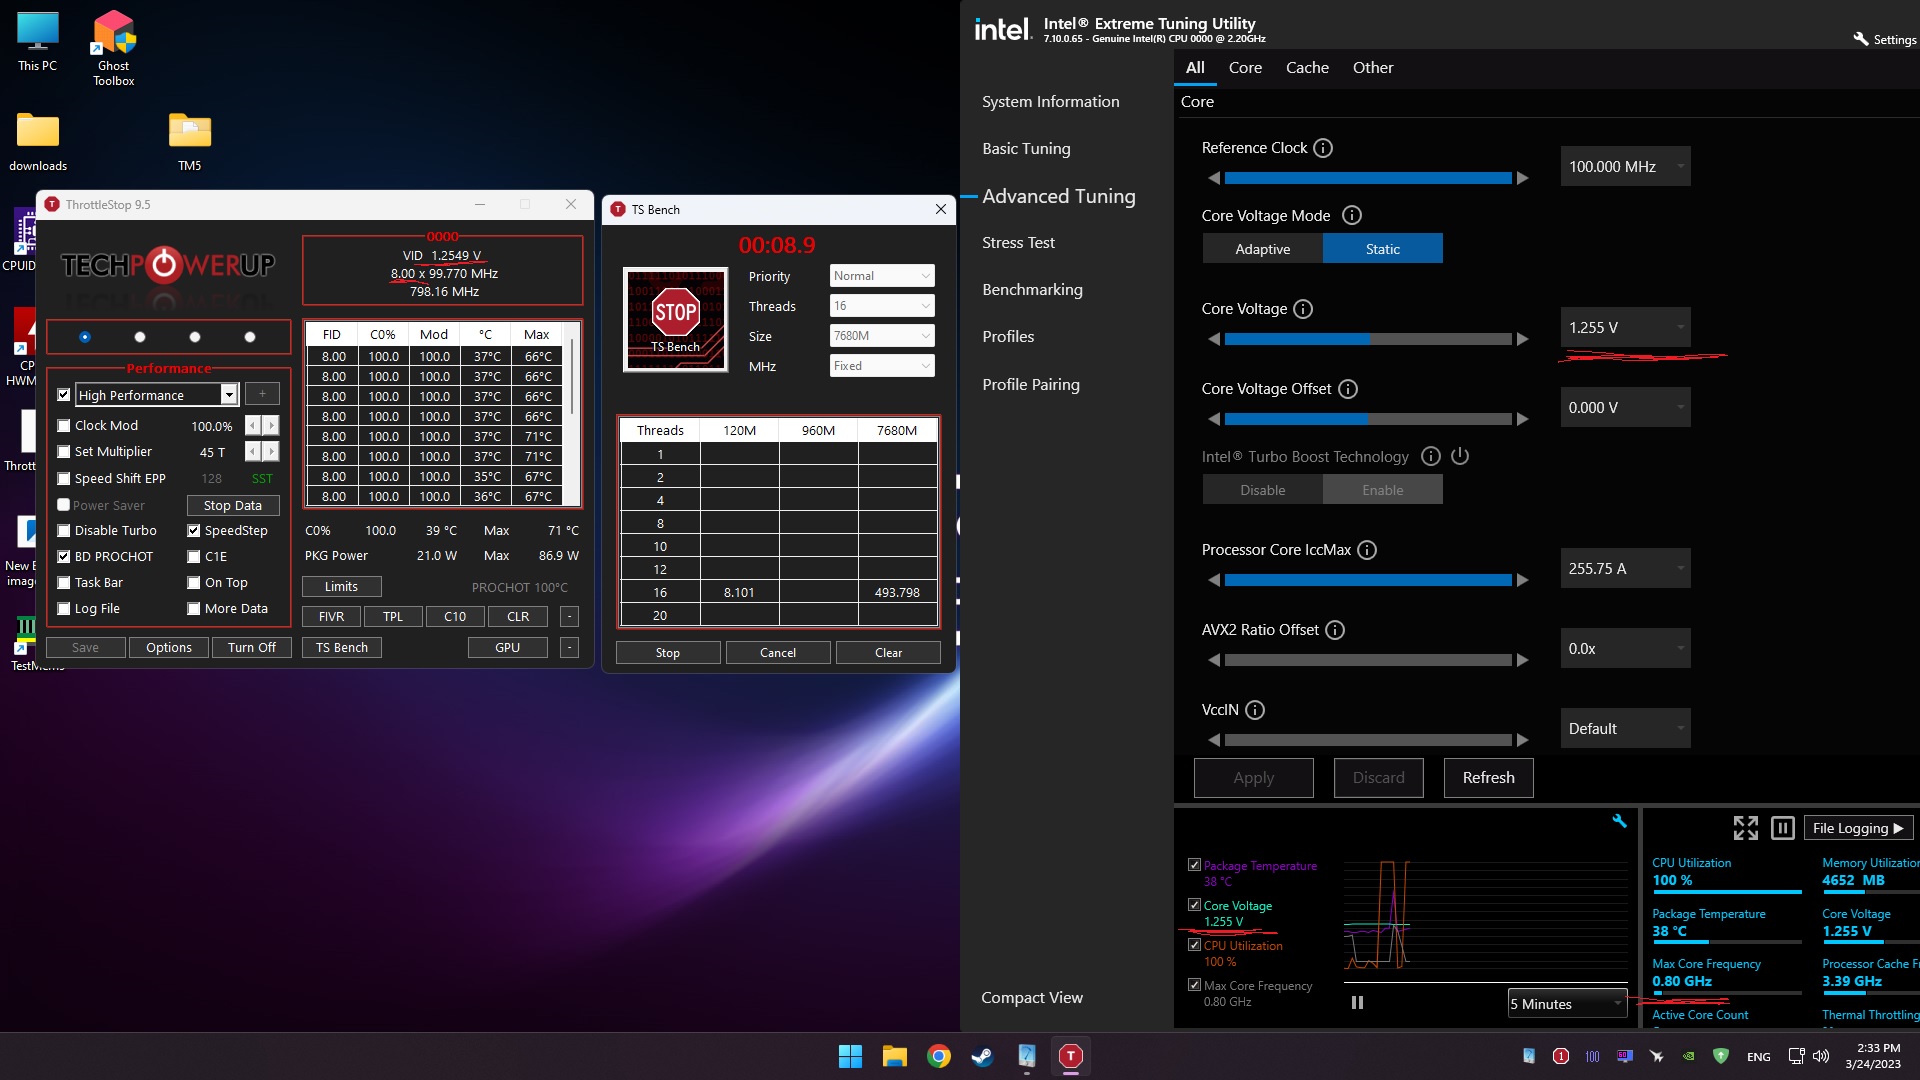This screenshot has height=1080, width=1920.
Task: Click the FIVR button in ThrottleStop
Action: click(x=331, y=617)
